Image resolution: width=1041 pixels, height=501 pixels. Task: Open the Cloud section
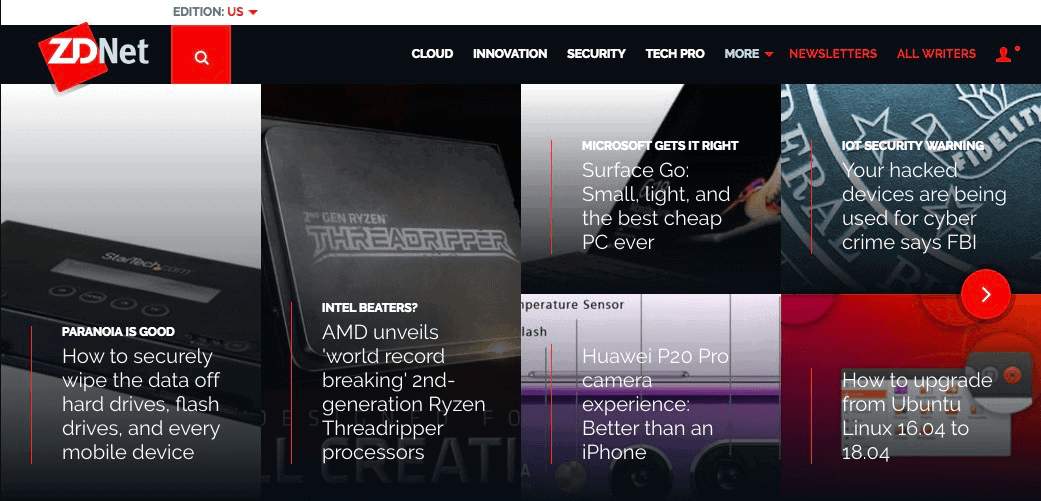tap(432, 54)
